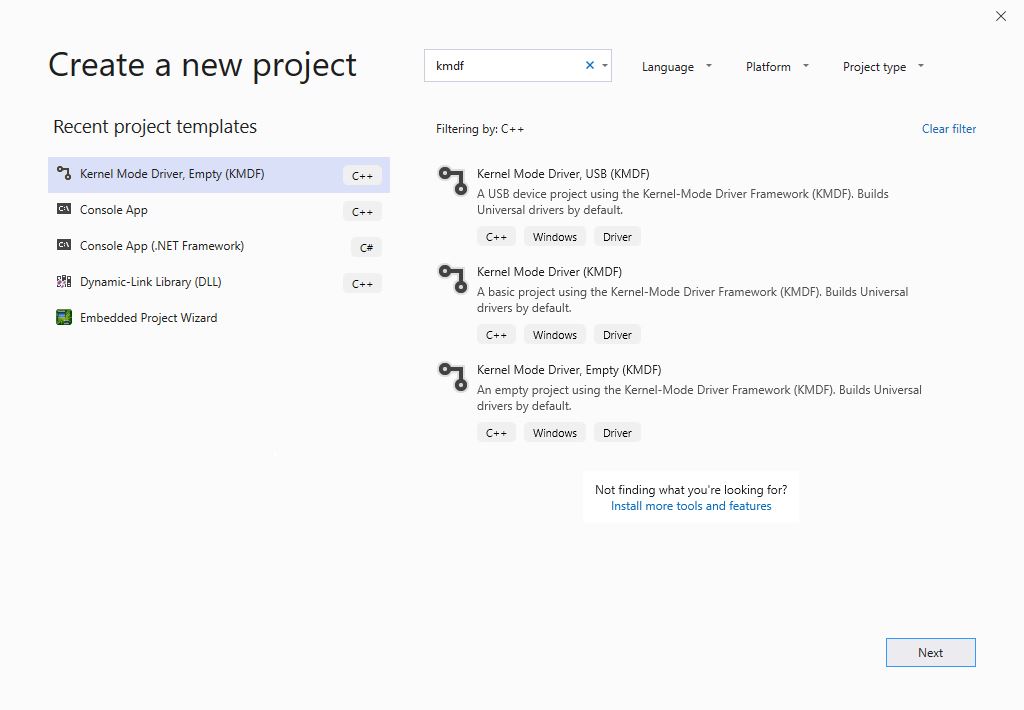Image resolution: width=1024 pixels, height=710 pixels.
Task: Click the C++ tag under USB (KMDF) template
Action: [496, 236]
